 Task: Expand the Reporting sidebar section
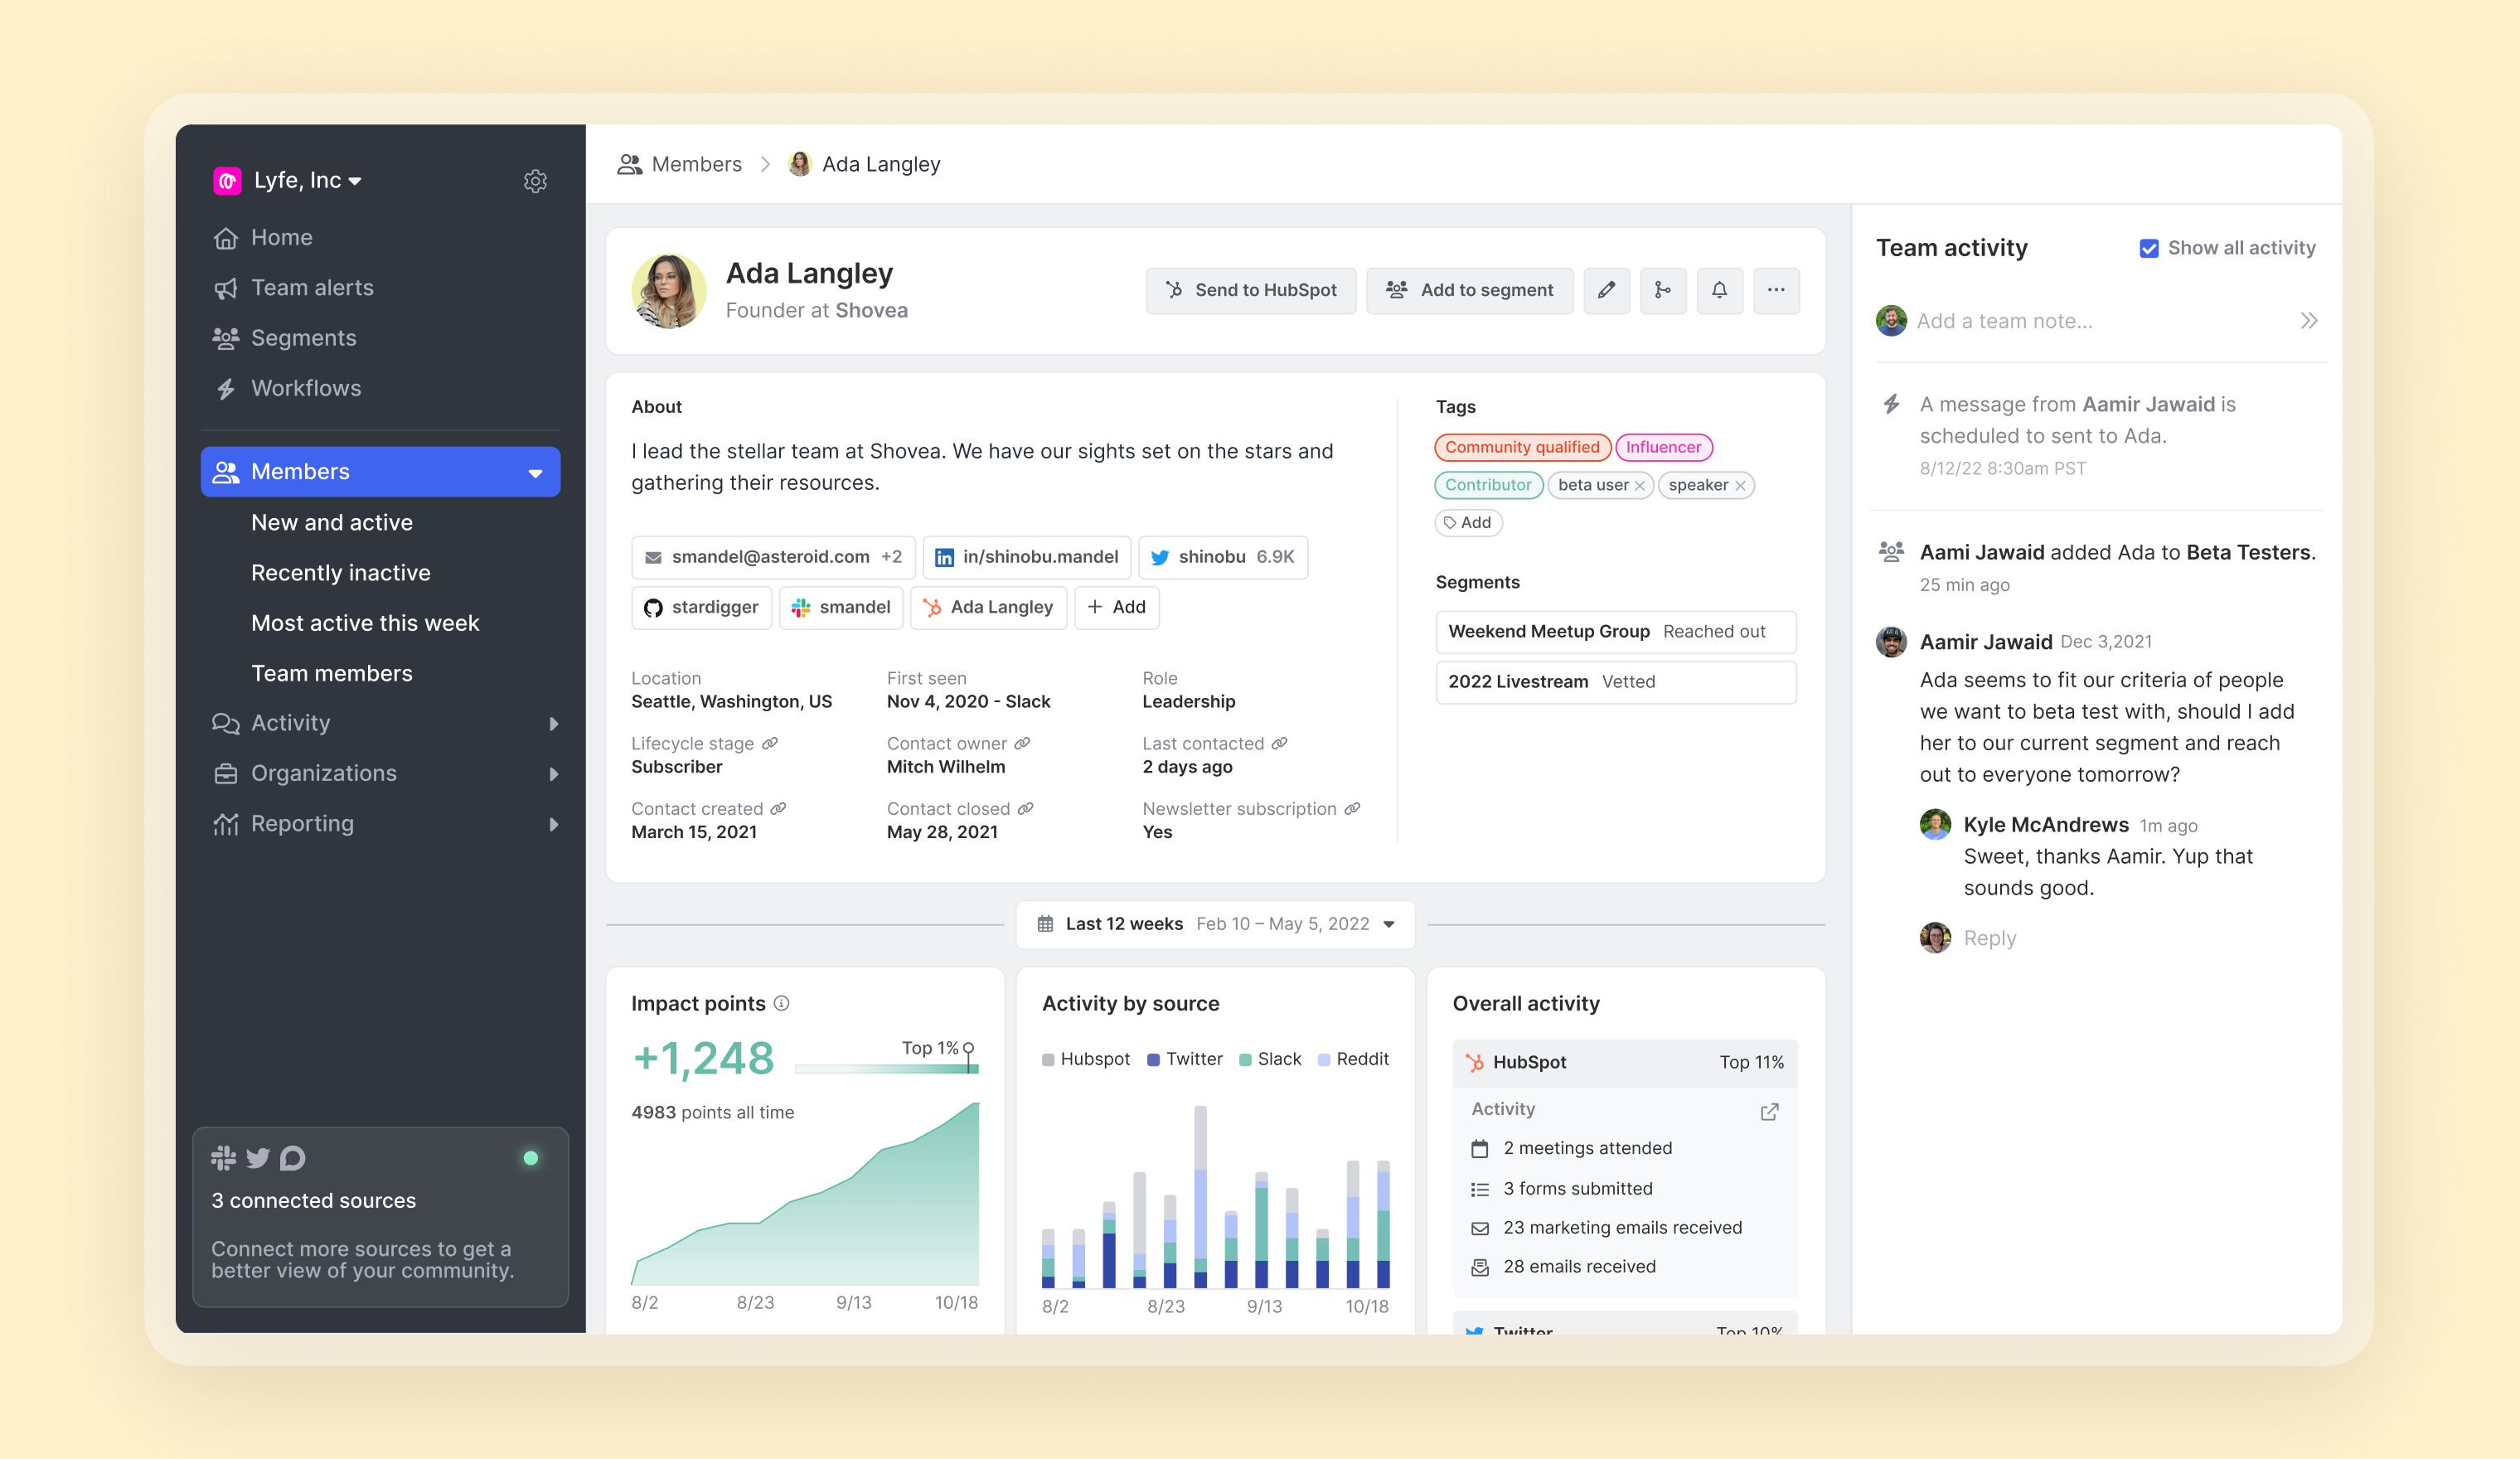coord(553,824)
